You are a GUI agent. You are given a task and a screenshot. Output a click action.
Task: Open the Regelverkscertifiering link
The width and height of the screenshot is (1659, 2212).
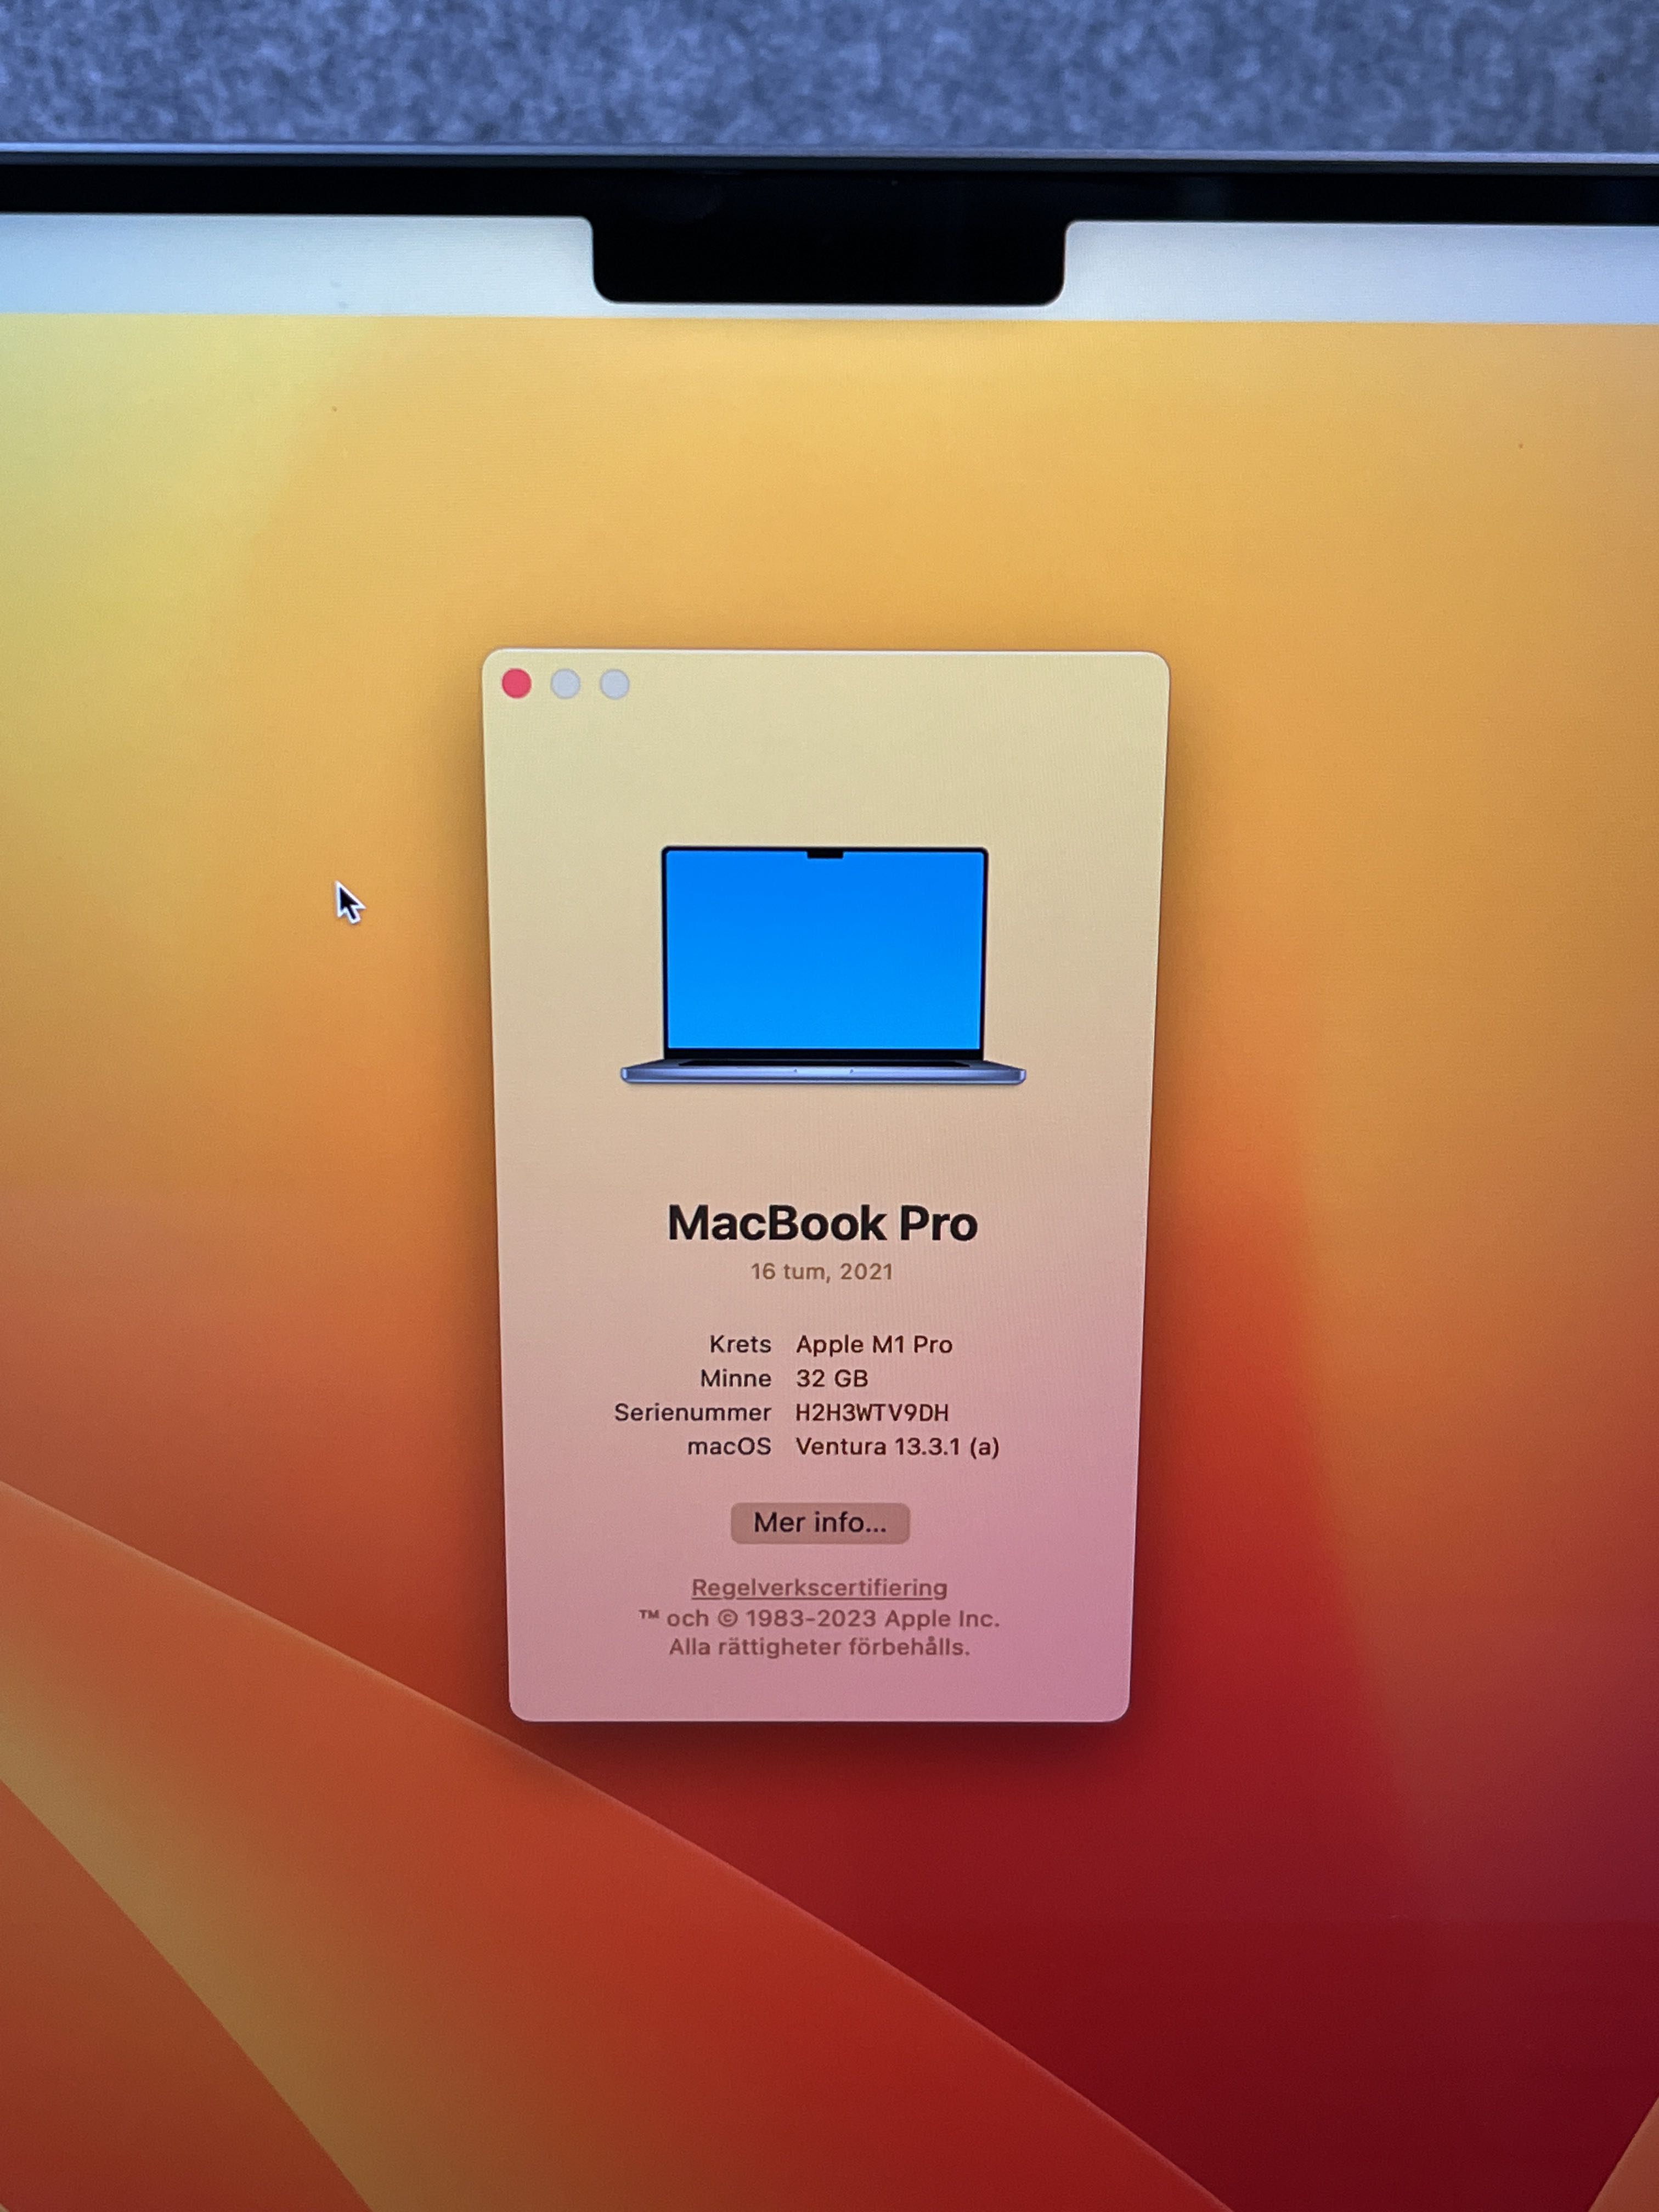tap(819, 1587)
